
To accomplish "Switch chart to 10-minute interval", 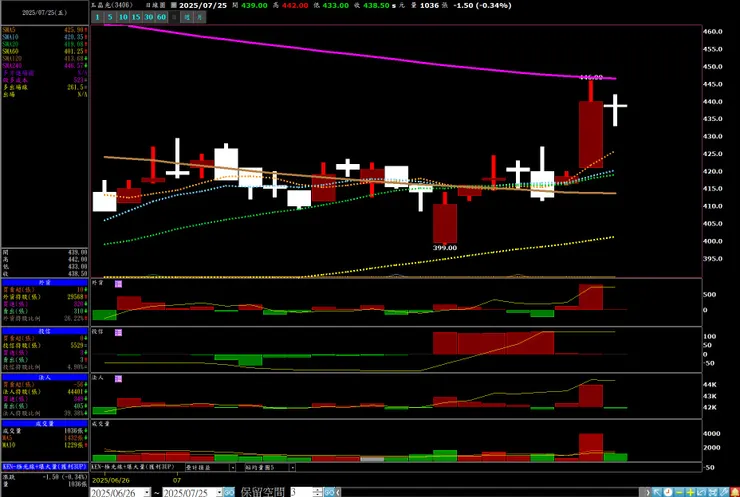I will click(123, 17).
